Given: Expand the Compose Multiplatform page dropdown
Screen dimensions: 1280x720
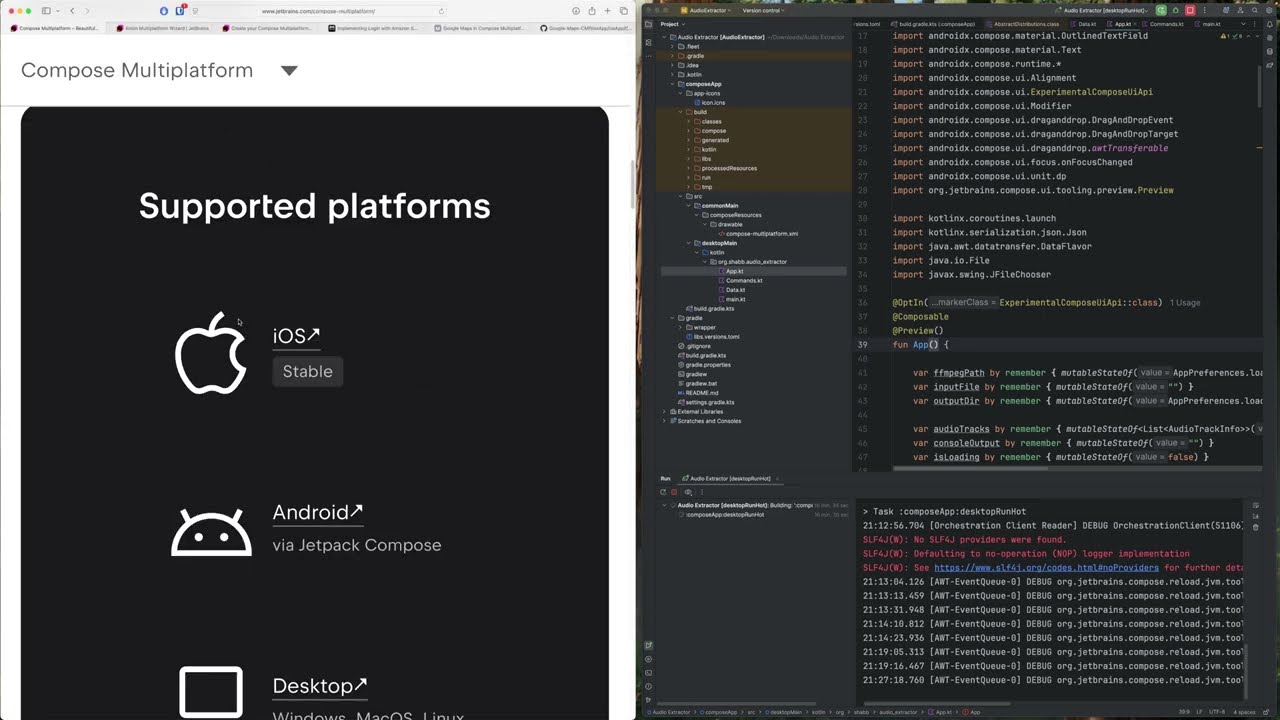Looking at the screenshot, I should tap(289, 71).
